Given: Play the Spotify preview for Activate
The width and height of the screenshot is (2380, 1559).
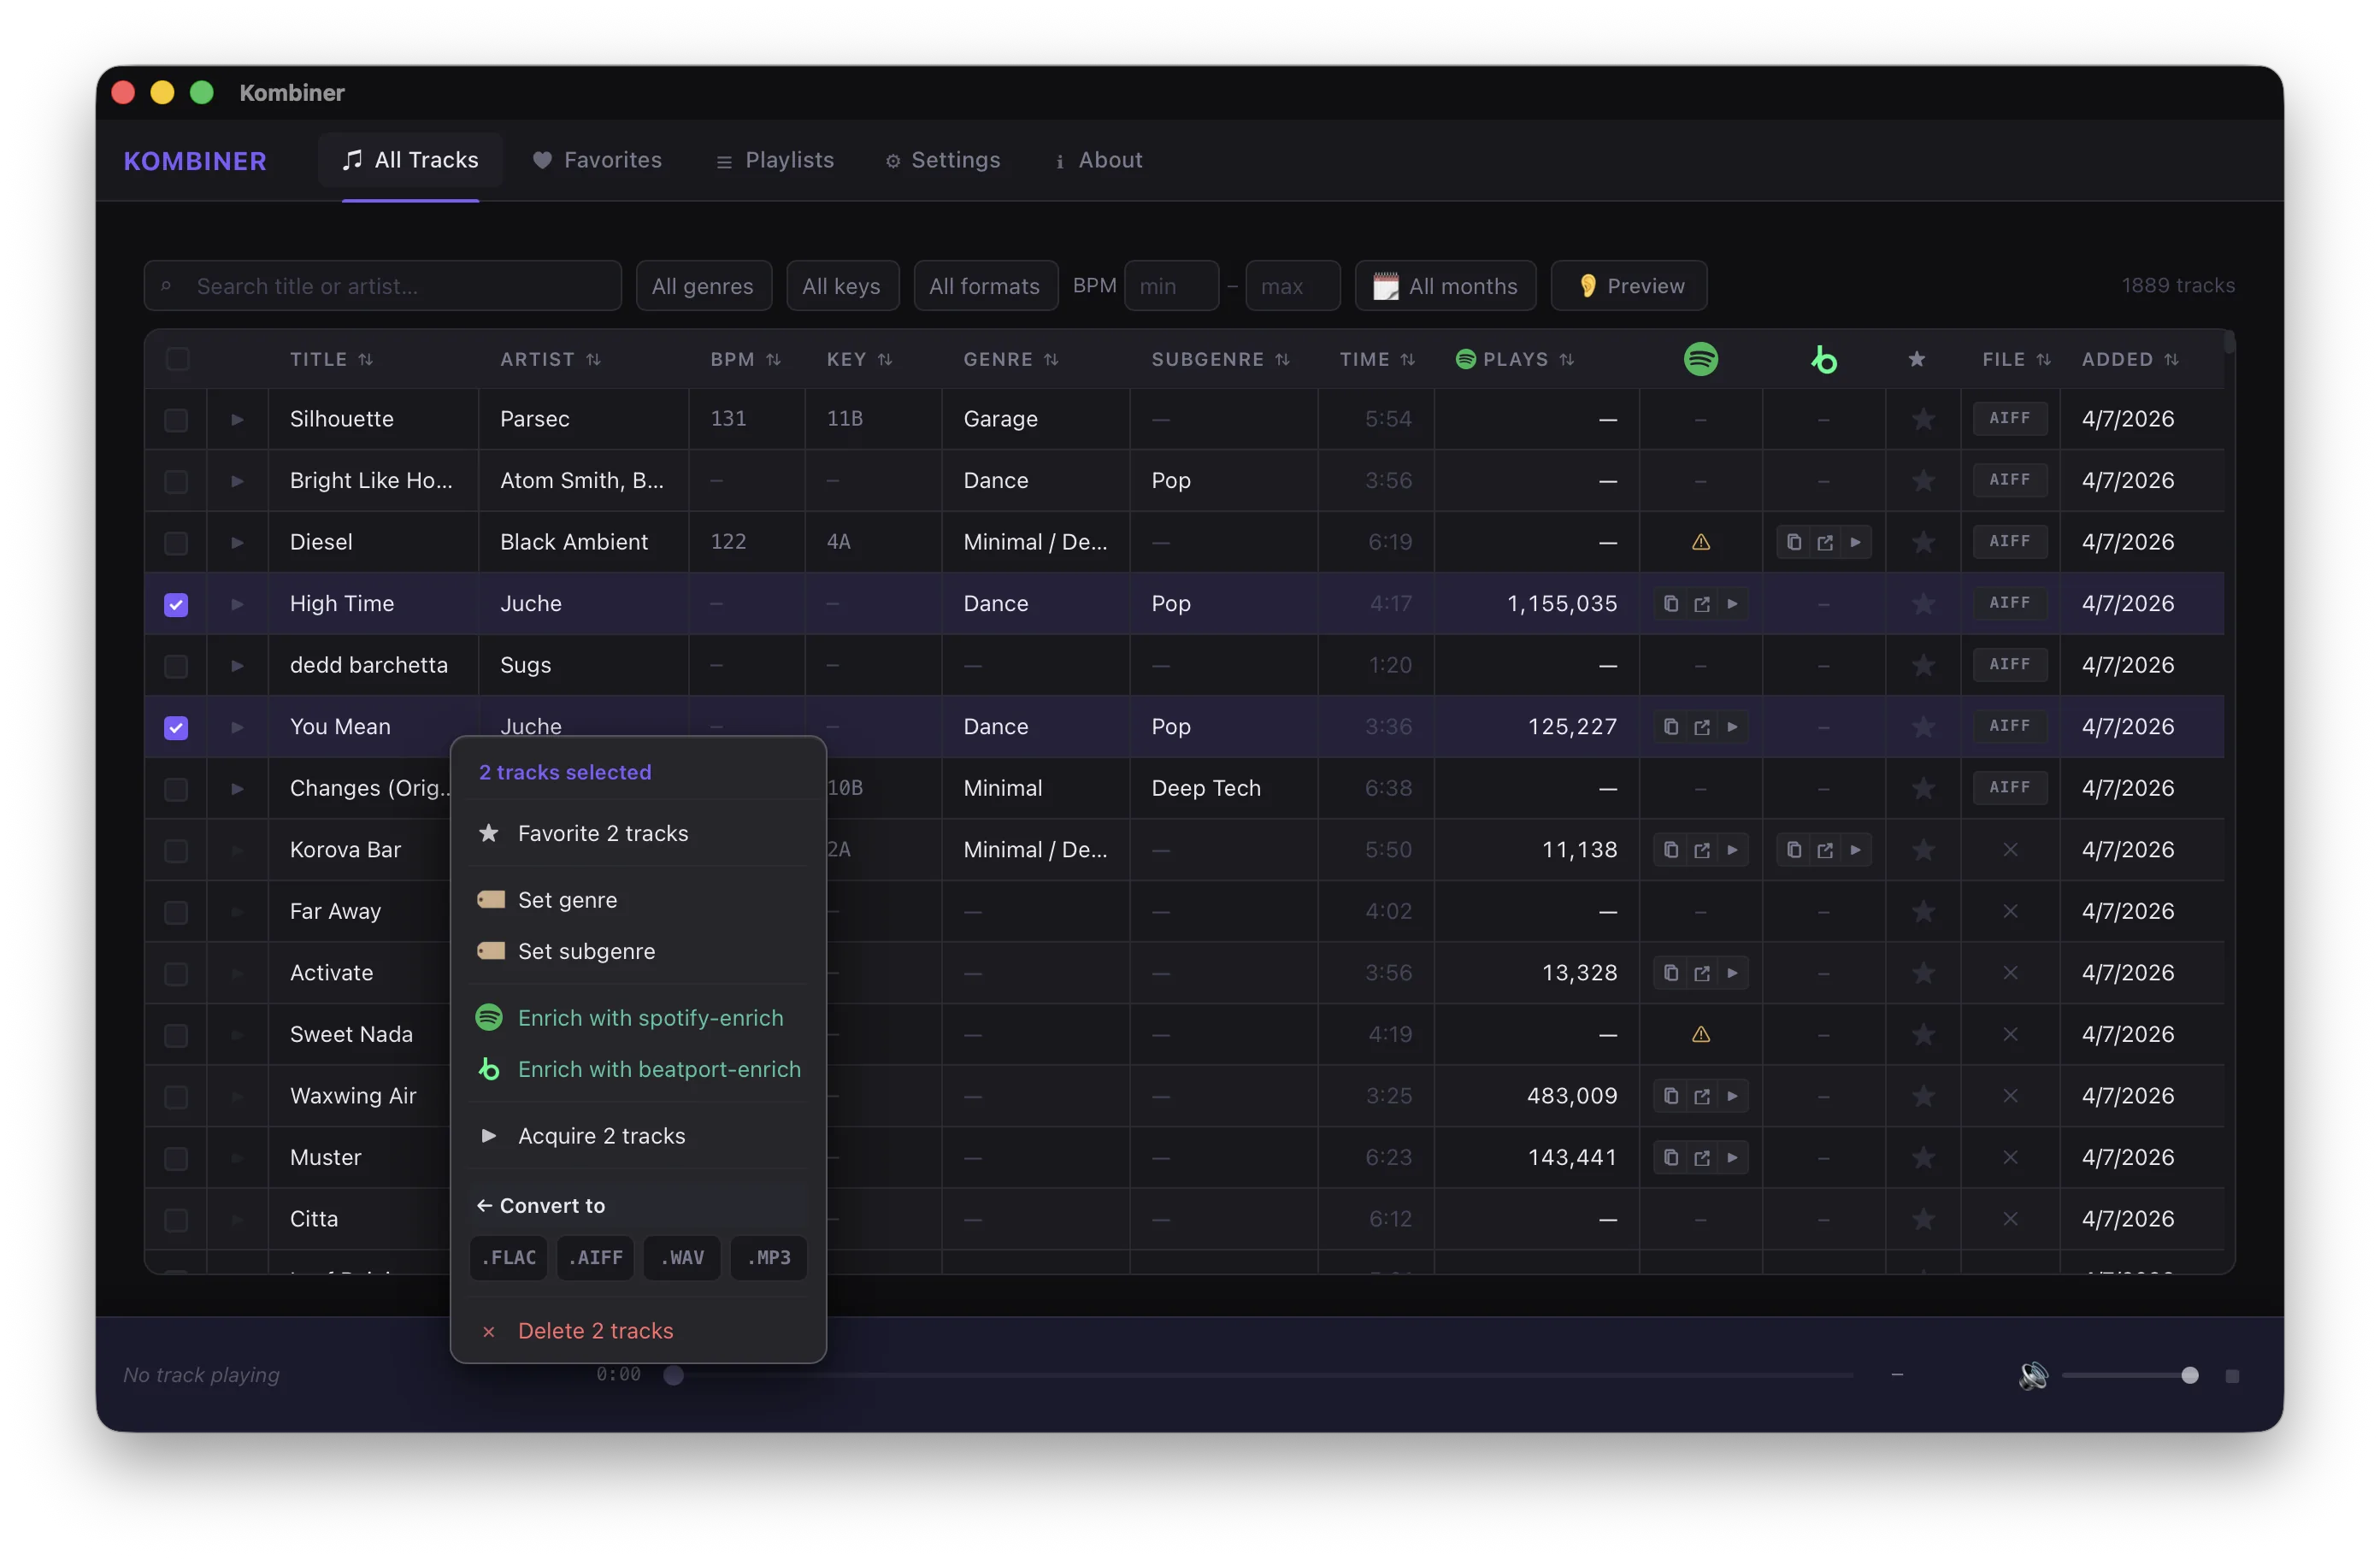Looking at the screenshot, I should [1732, 973].
